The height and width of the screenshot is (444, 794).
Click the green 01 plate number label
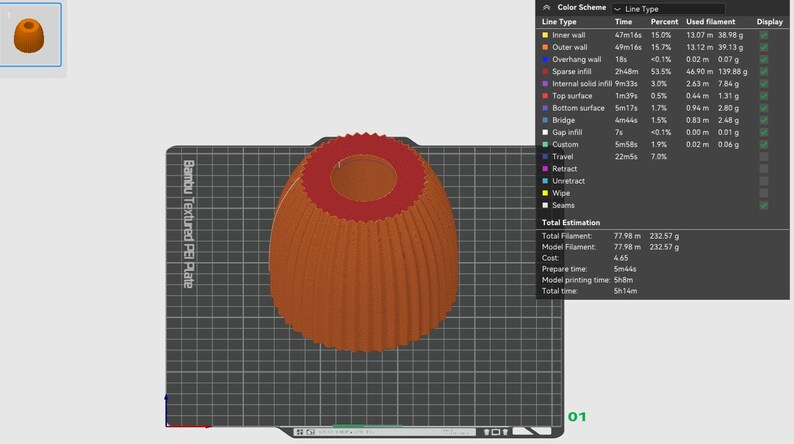pyautogui.click(x=577, y=417)
